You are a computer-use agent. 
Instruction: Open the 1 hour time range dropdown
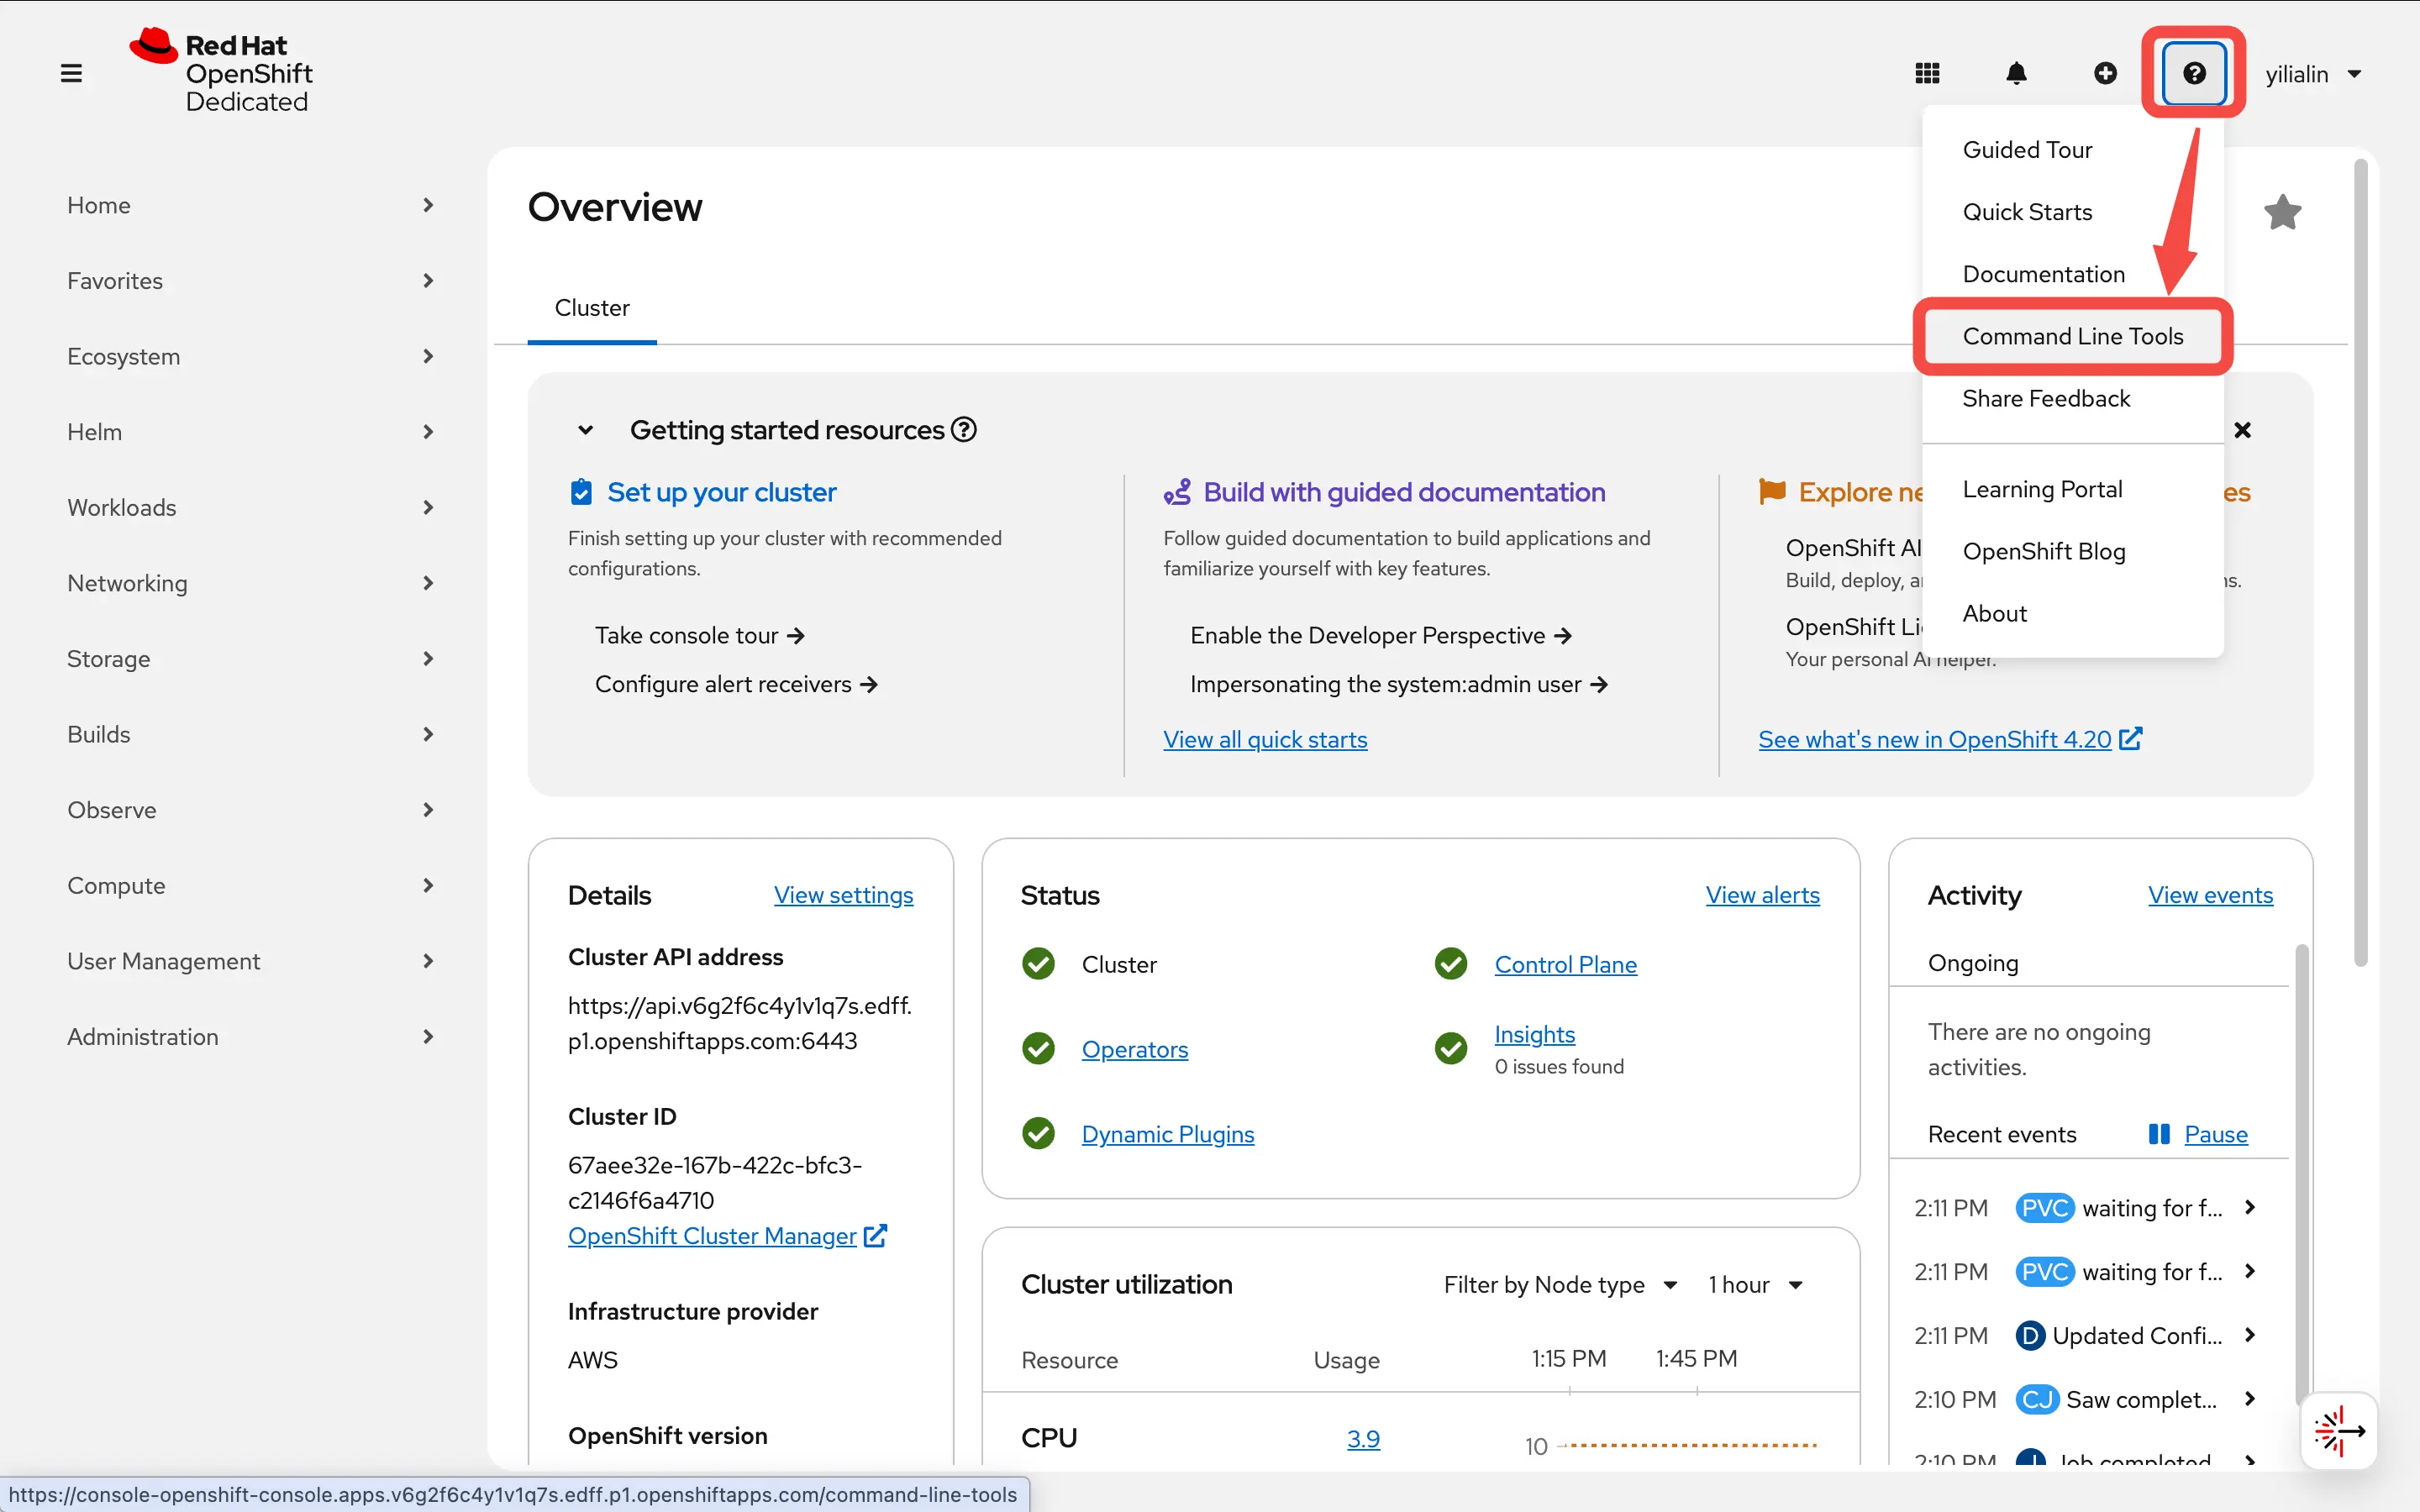pyautogui.click(x=1757, y=1284)
